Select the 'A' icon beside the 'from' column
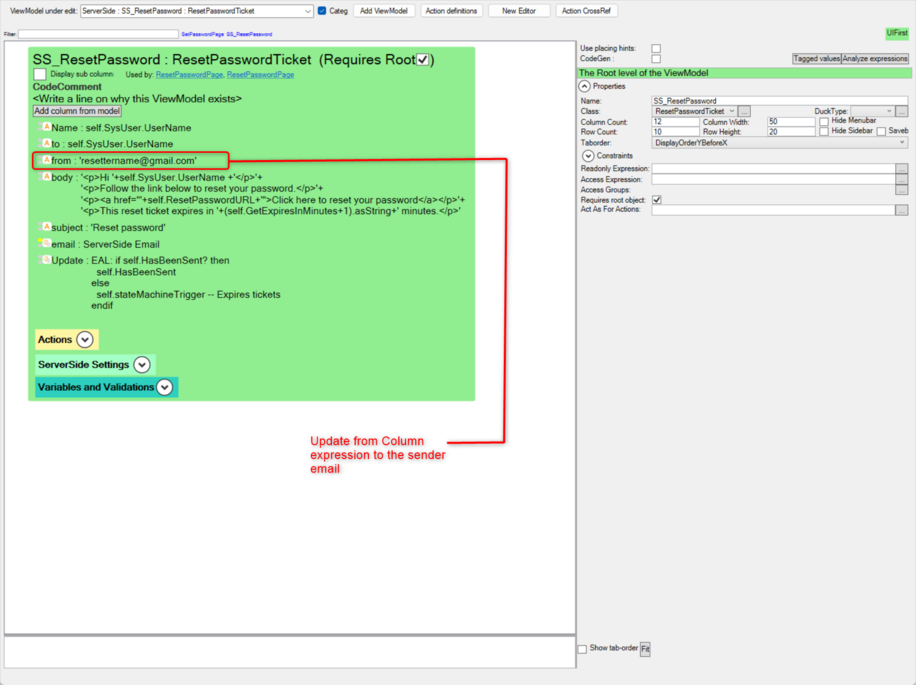This screenshot has width=916, height=685. (45, 160)
